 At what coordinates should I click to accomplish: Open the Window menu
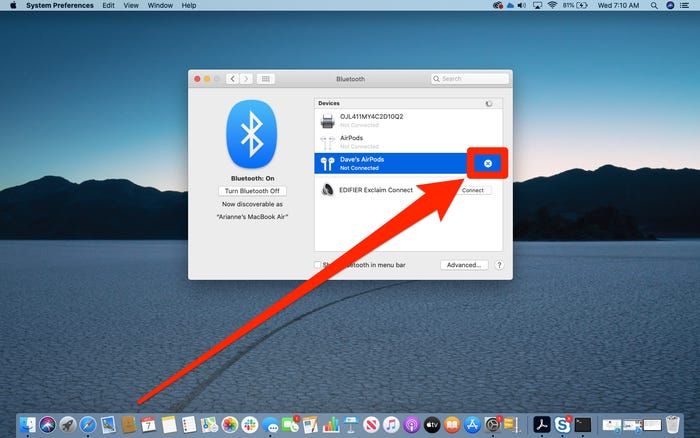click(160, 5)
